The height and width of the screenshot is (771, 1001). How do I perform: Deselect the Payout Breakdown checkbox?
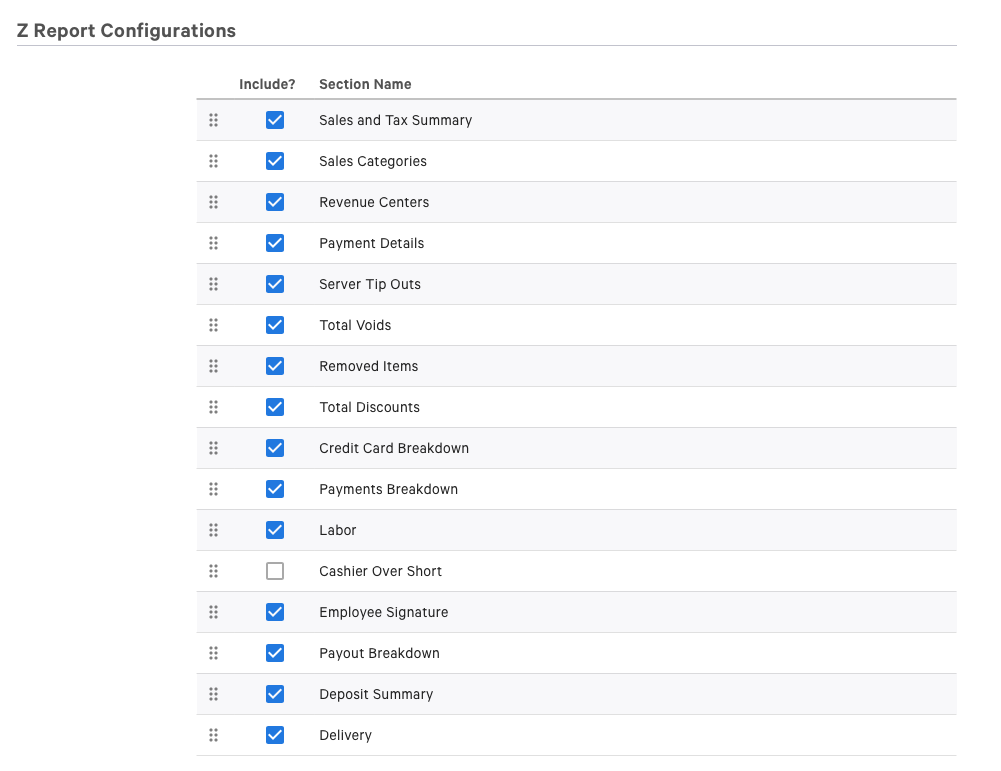(275, 653)
